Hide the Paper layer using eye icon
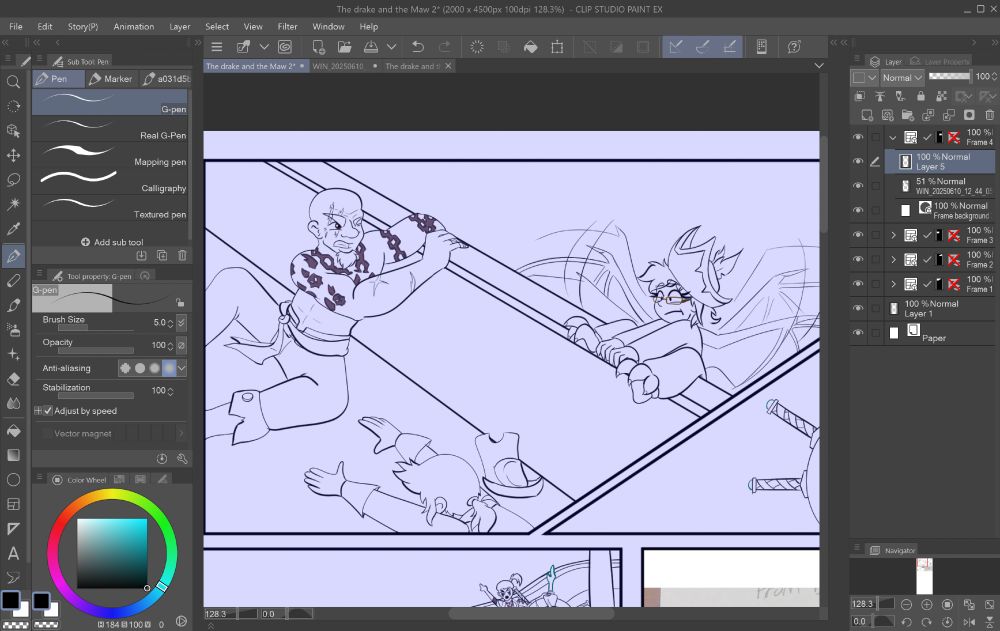 (858, 333)
